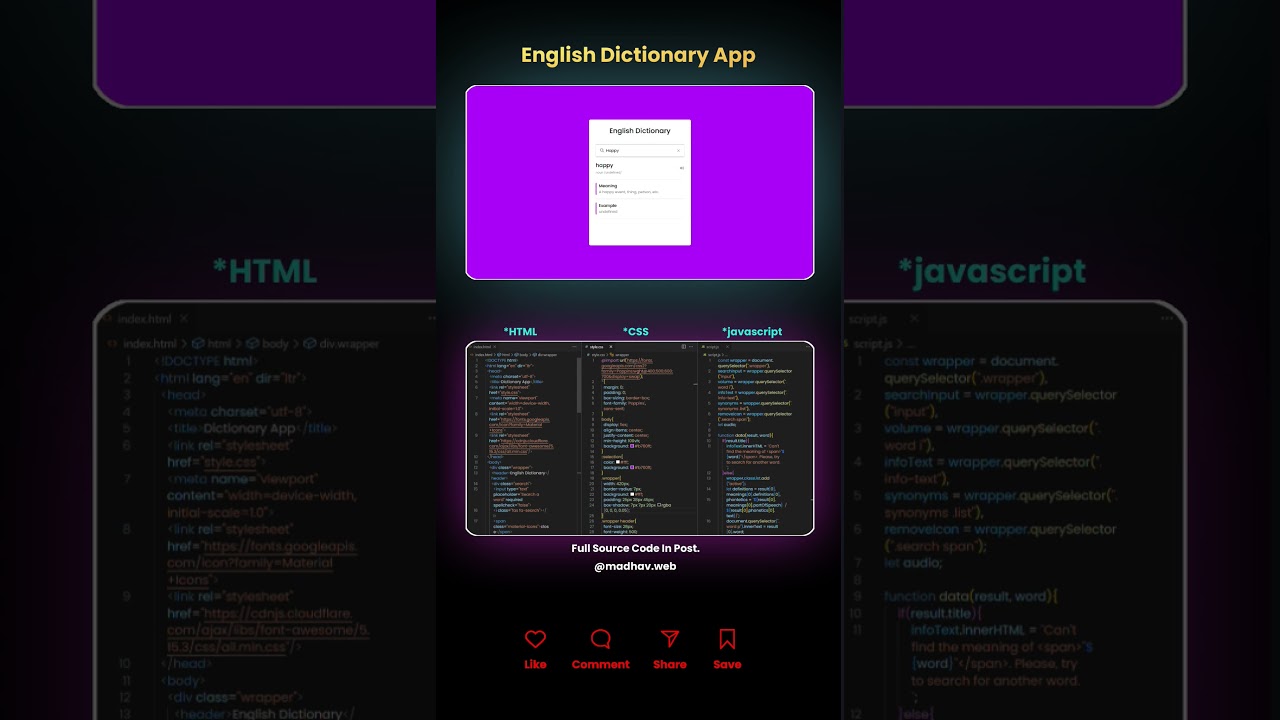Click the *CSS heading above code preview

636,331
